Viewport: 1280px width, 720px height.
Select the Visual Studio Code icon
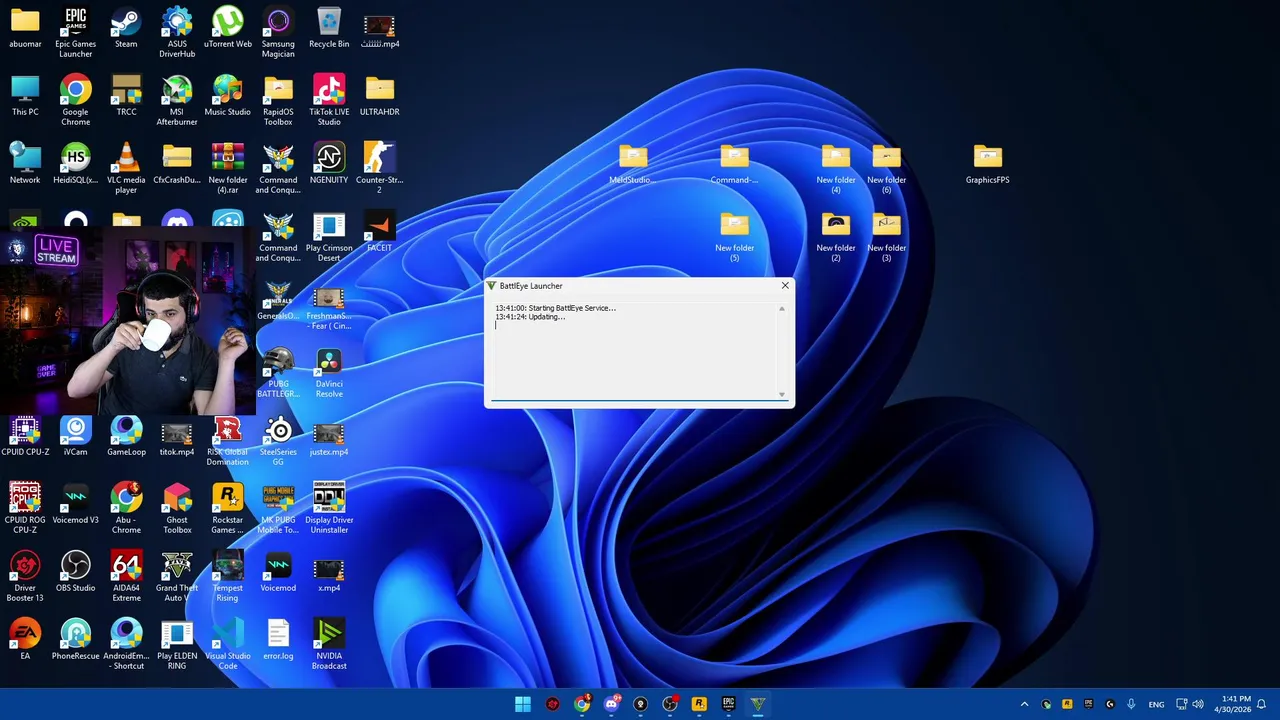point(228,643)
